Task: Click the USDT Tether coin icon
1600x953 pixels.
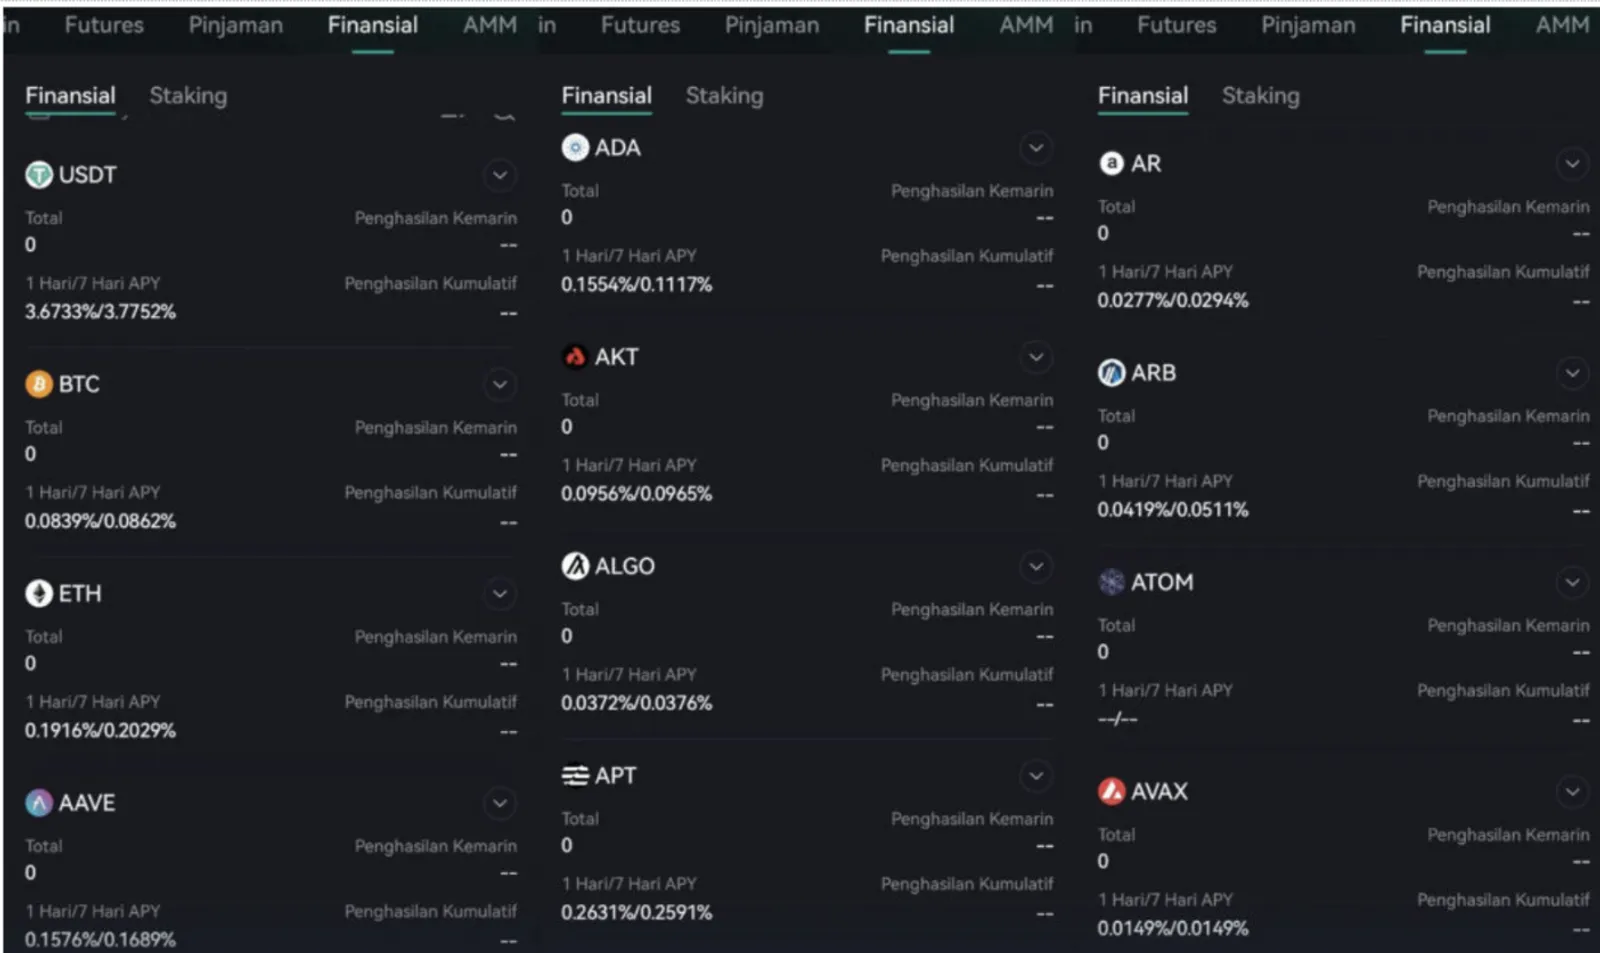Action: (38, 175)
